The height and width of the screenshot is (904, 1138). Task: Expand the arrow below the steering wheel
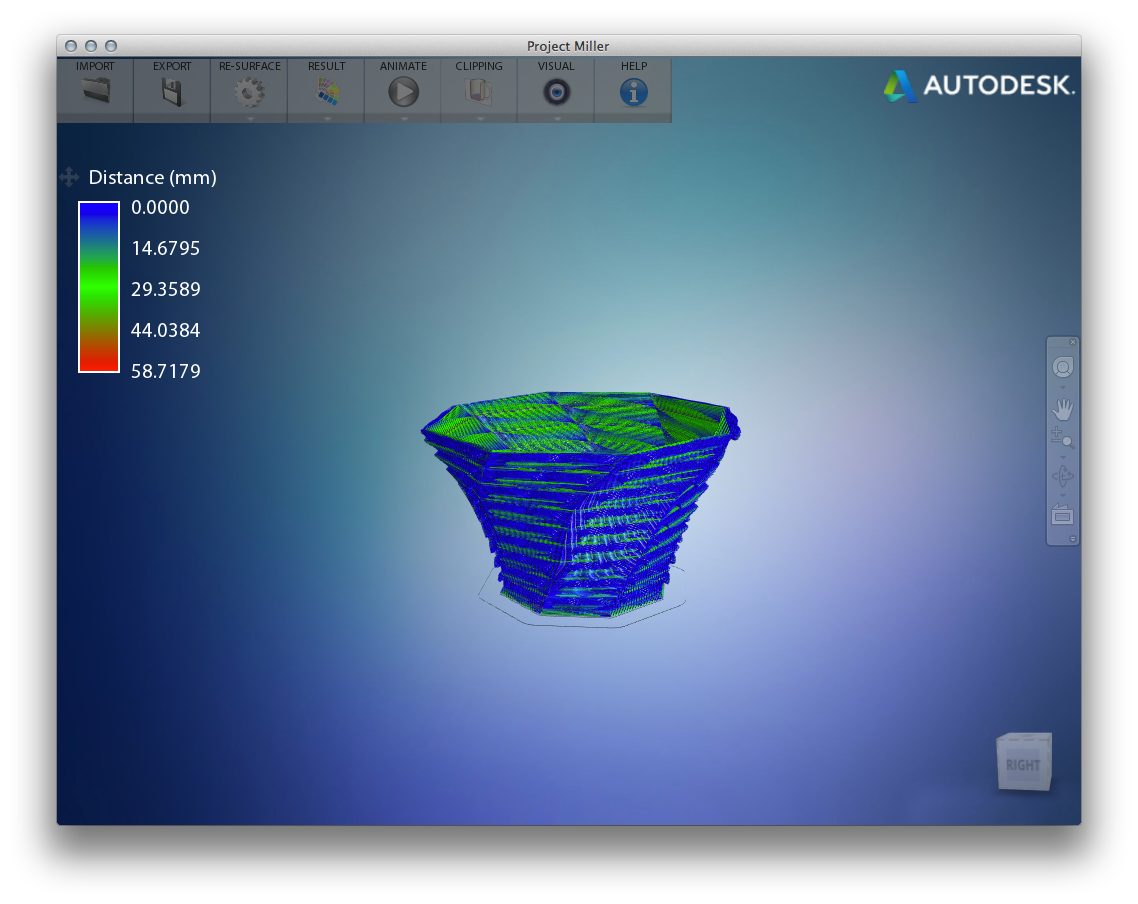pyautogui.click(x=1062, y=387)
